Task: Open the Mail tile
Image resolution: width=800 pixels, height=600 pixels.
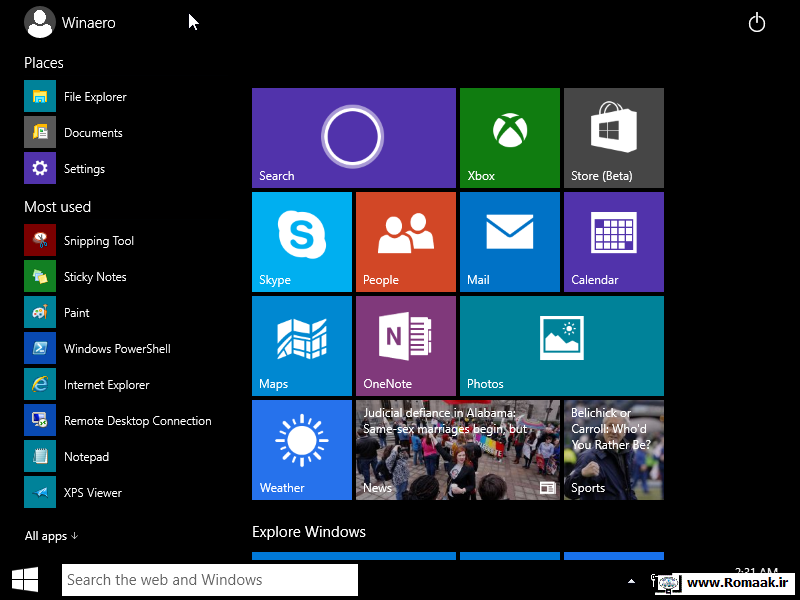Action: click(x=510, y=242)
